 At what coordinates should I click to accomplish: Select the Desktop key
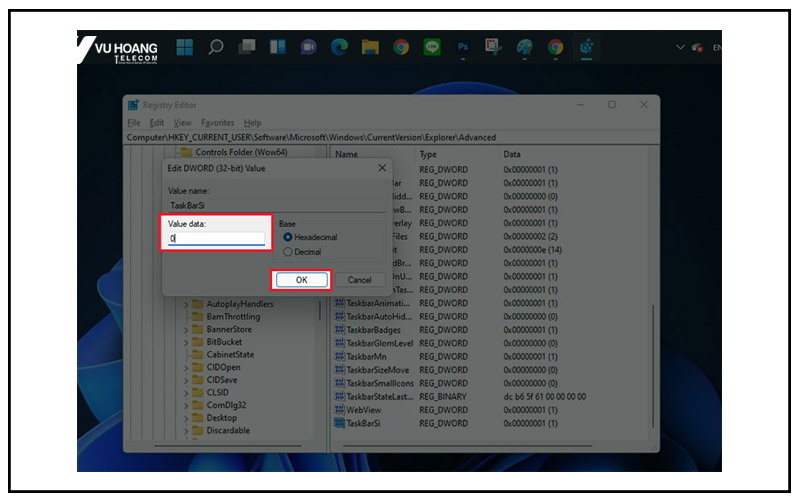pyautogui.click(x=221, y=418)
